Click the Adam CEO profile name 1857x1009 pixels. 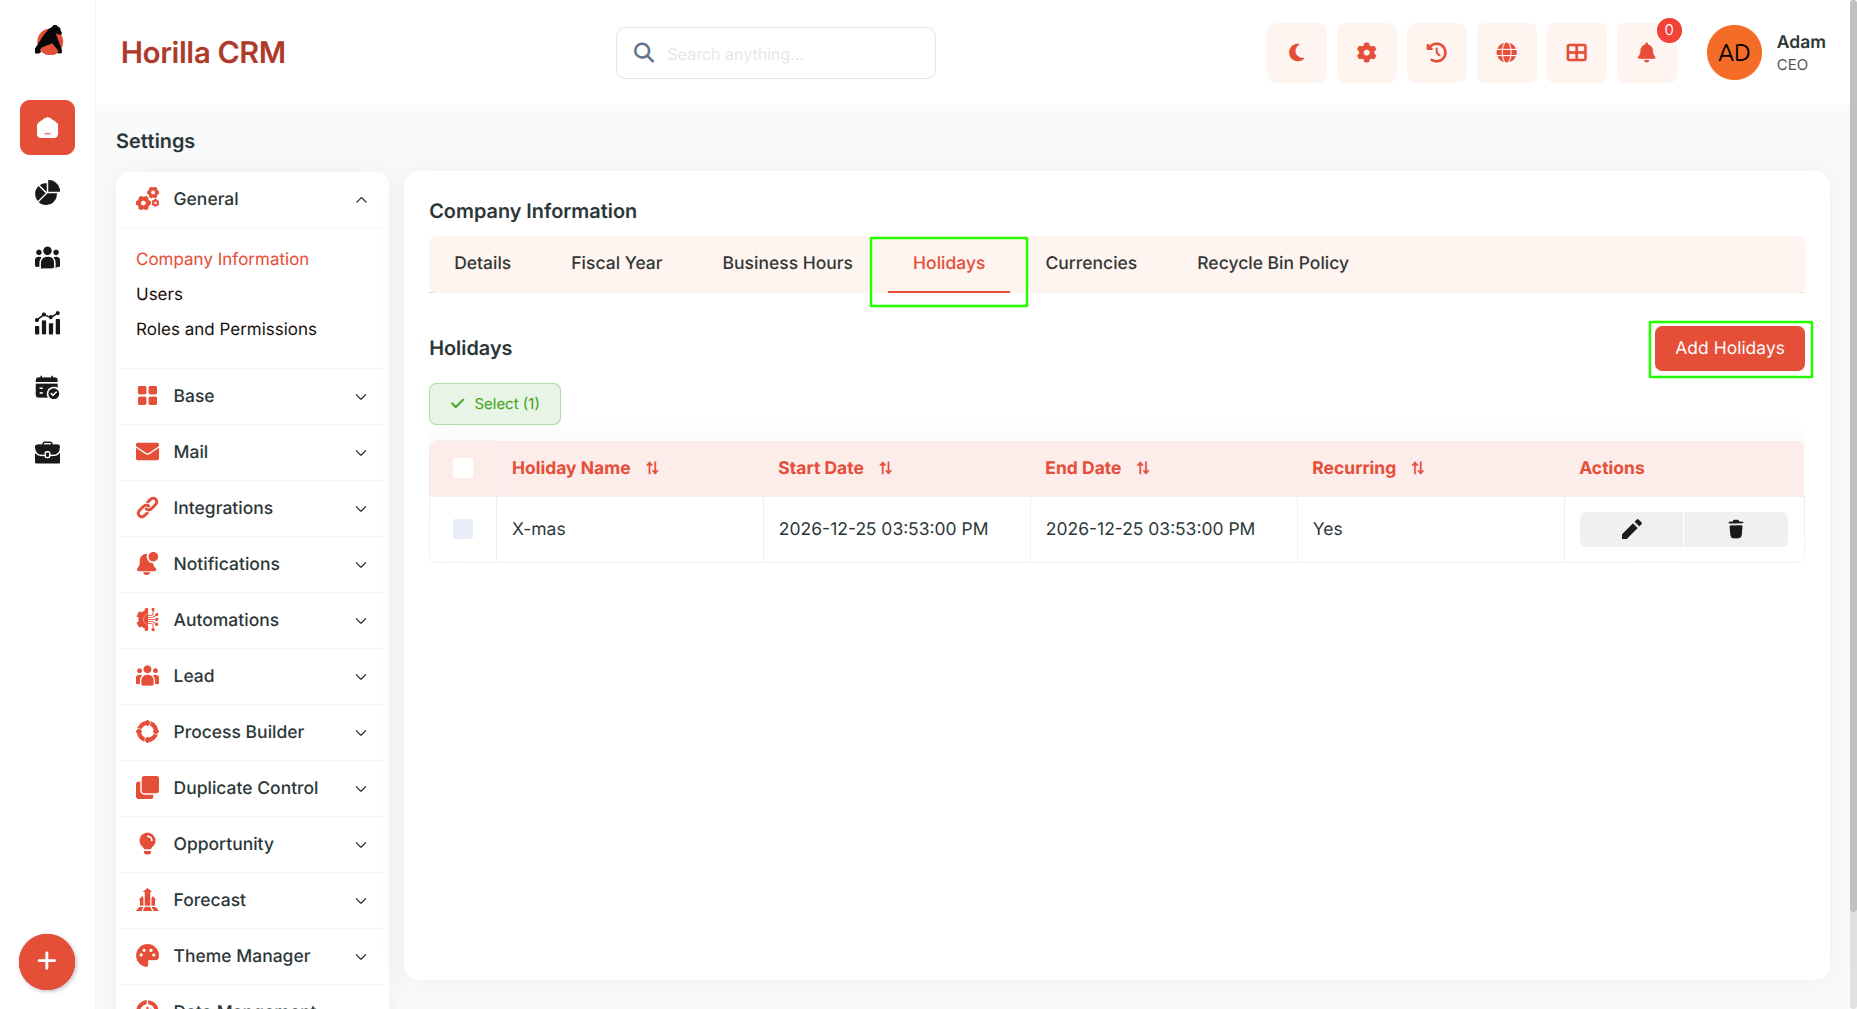pos(1801,52)
